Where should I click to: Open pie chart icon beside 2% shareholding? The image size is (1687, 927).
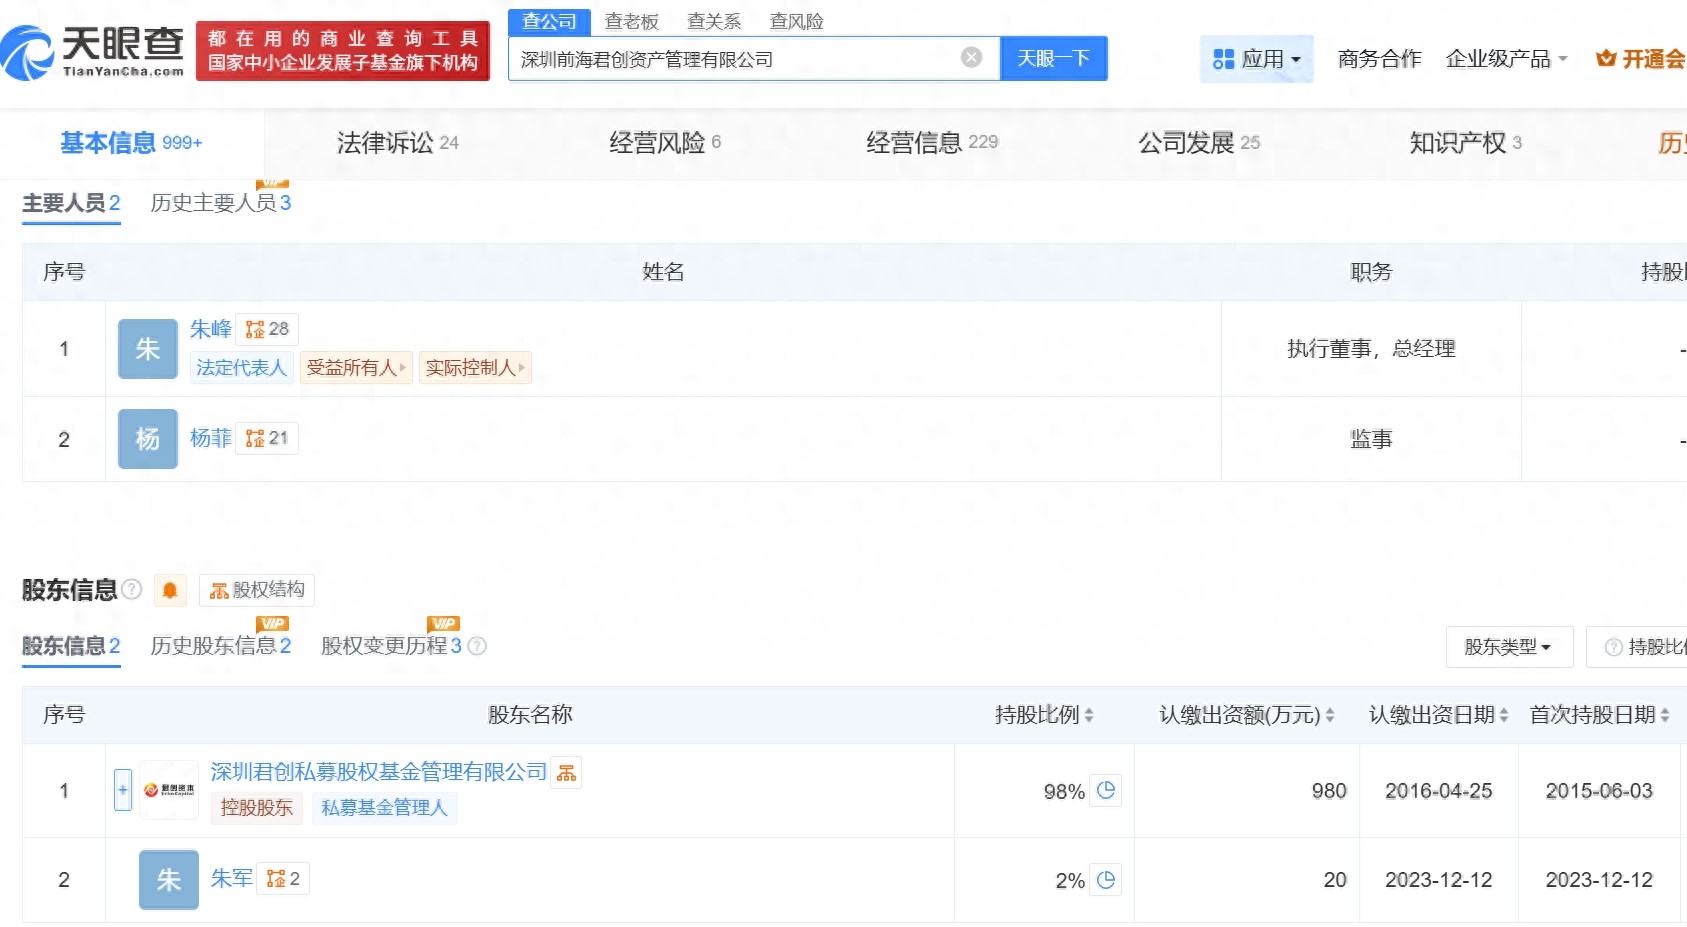pos(1105,880)
